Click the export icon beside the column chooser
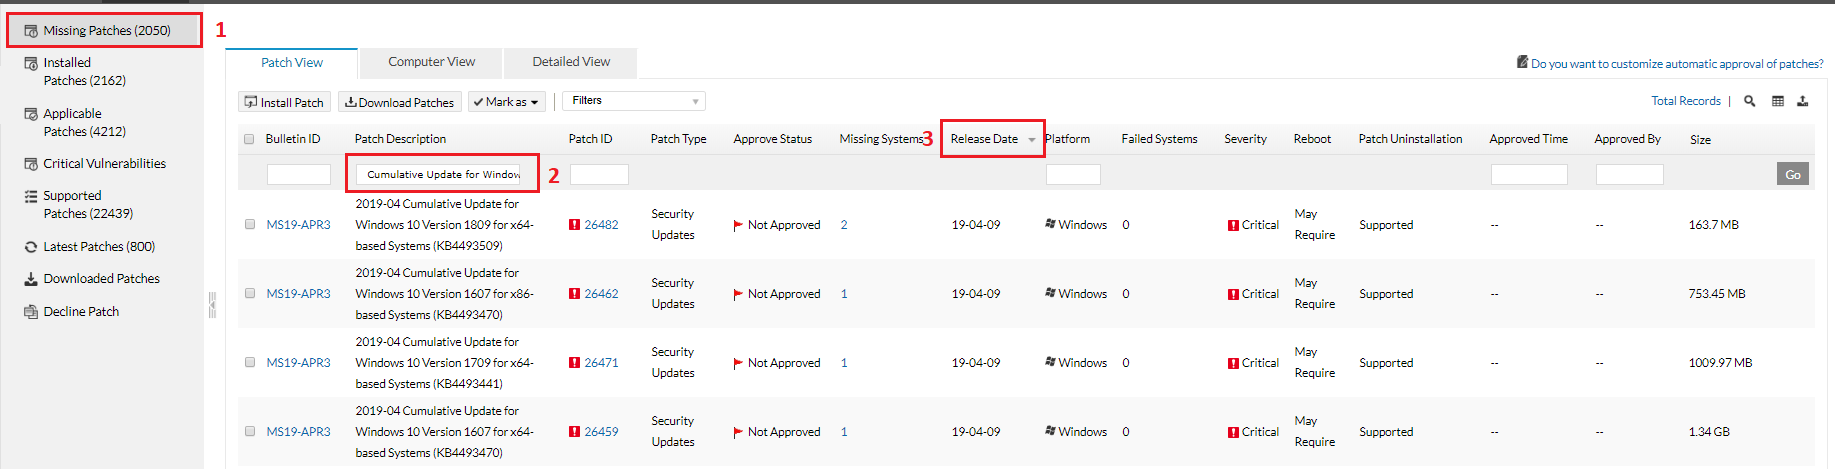Viewport: 1835px width, 469px height. 1802,101
